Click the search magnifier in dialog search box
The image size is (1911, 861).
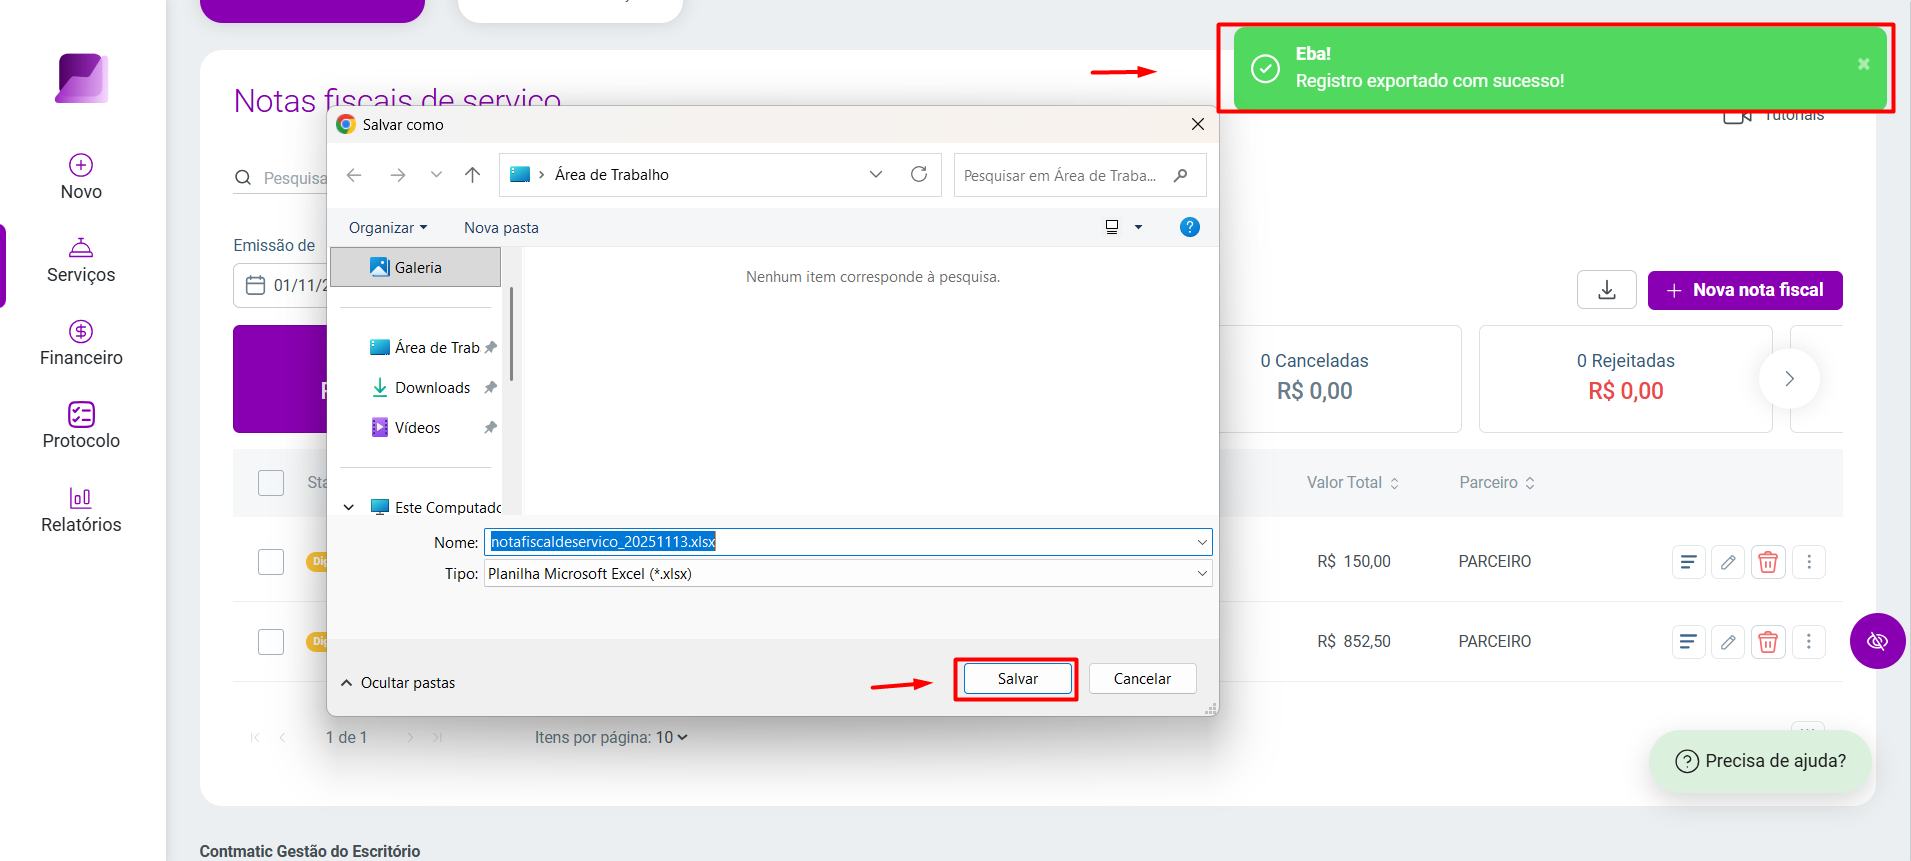[x=1181, y=175]
